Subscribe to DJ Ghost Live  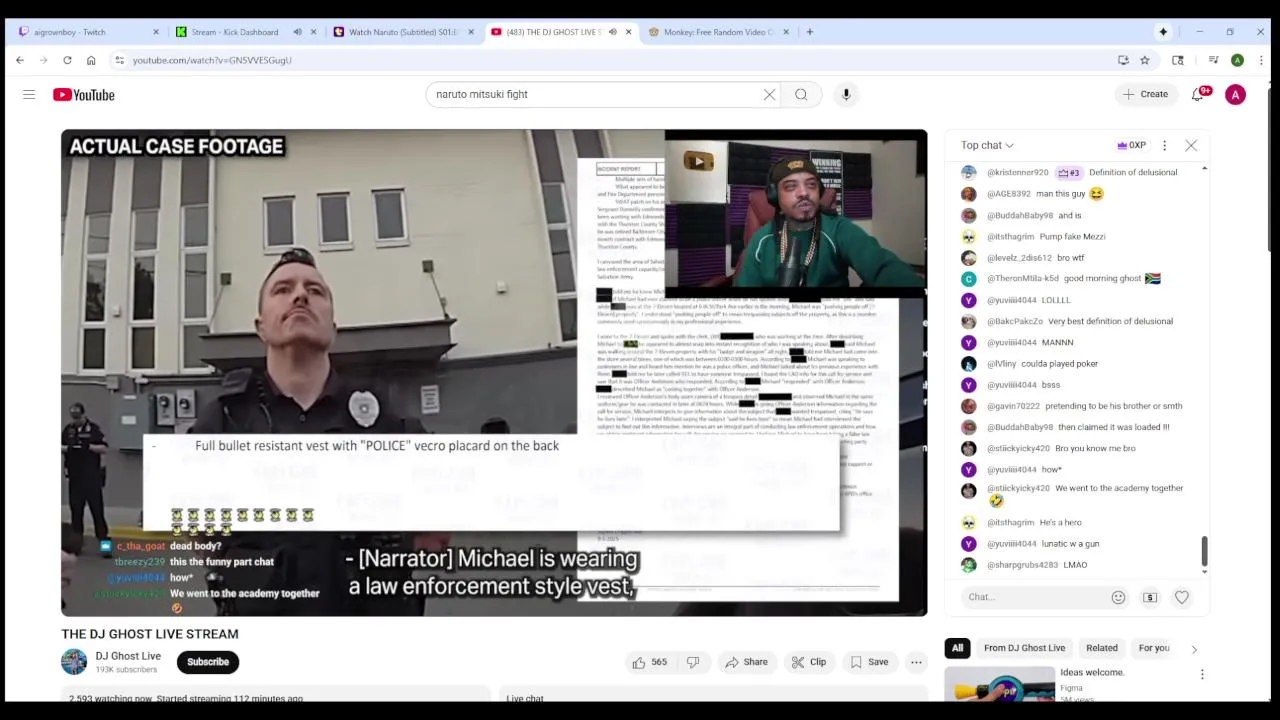pyautogui.click(x=208, y=662)
